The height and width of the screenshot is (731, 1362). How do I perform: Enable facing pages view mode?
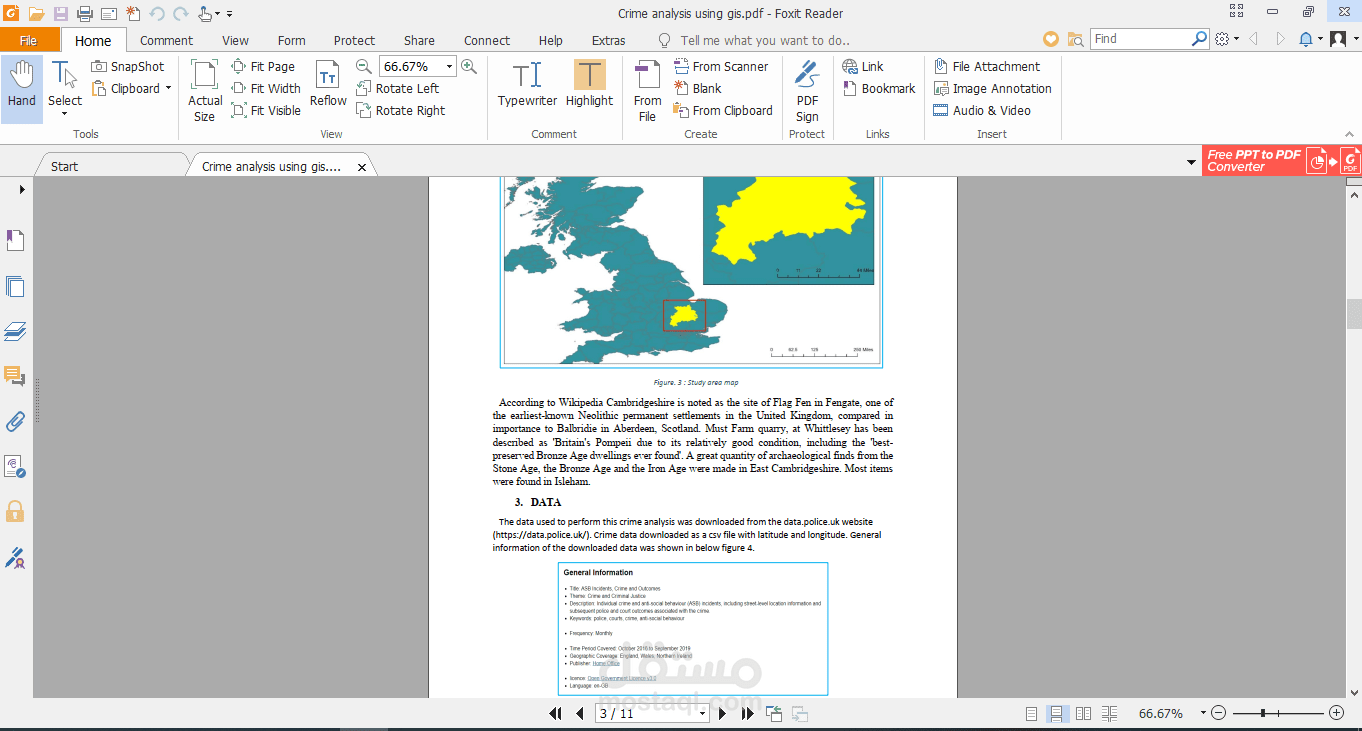click(x=1083, y=714)
